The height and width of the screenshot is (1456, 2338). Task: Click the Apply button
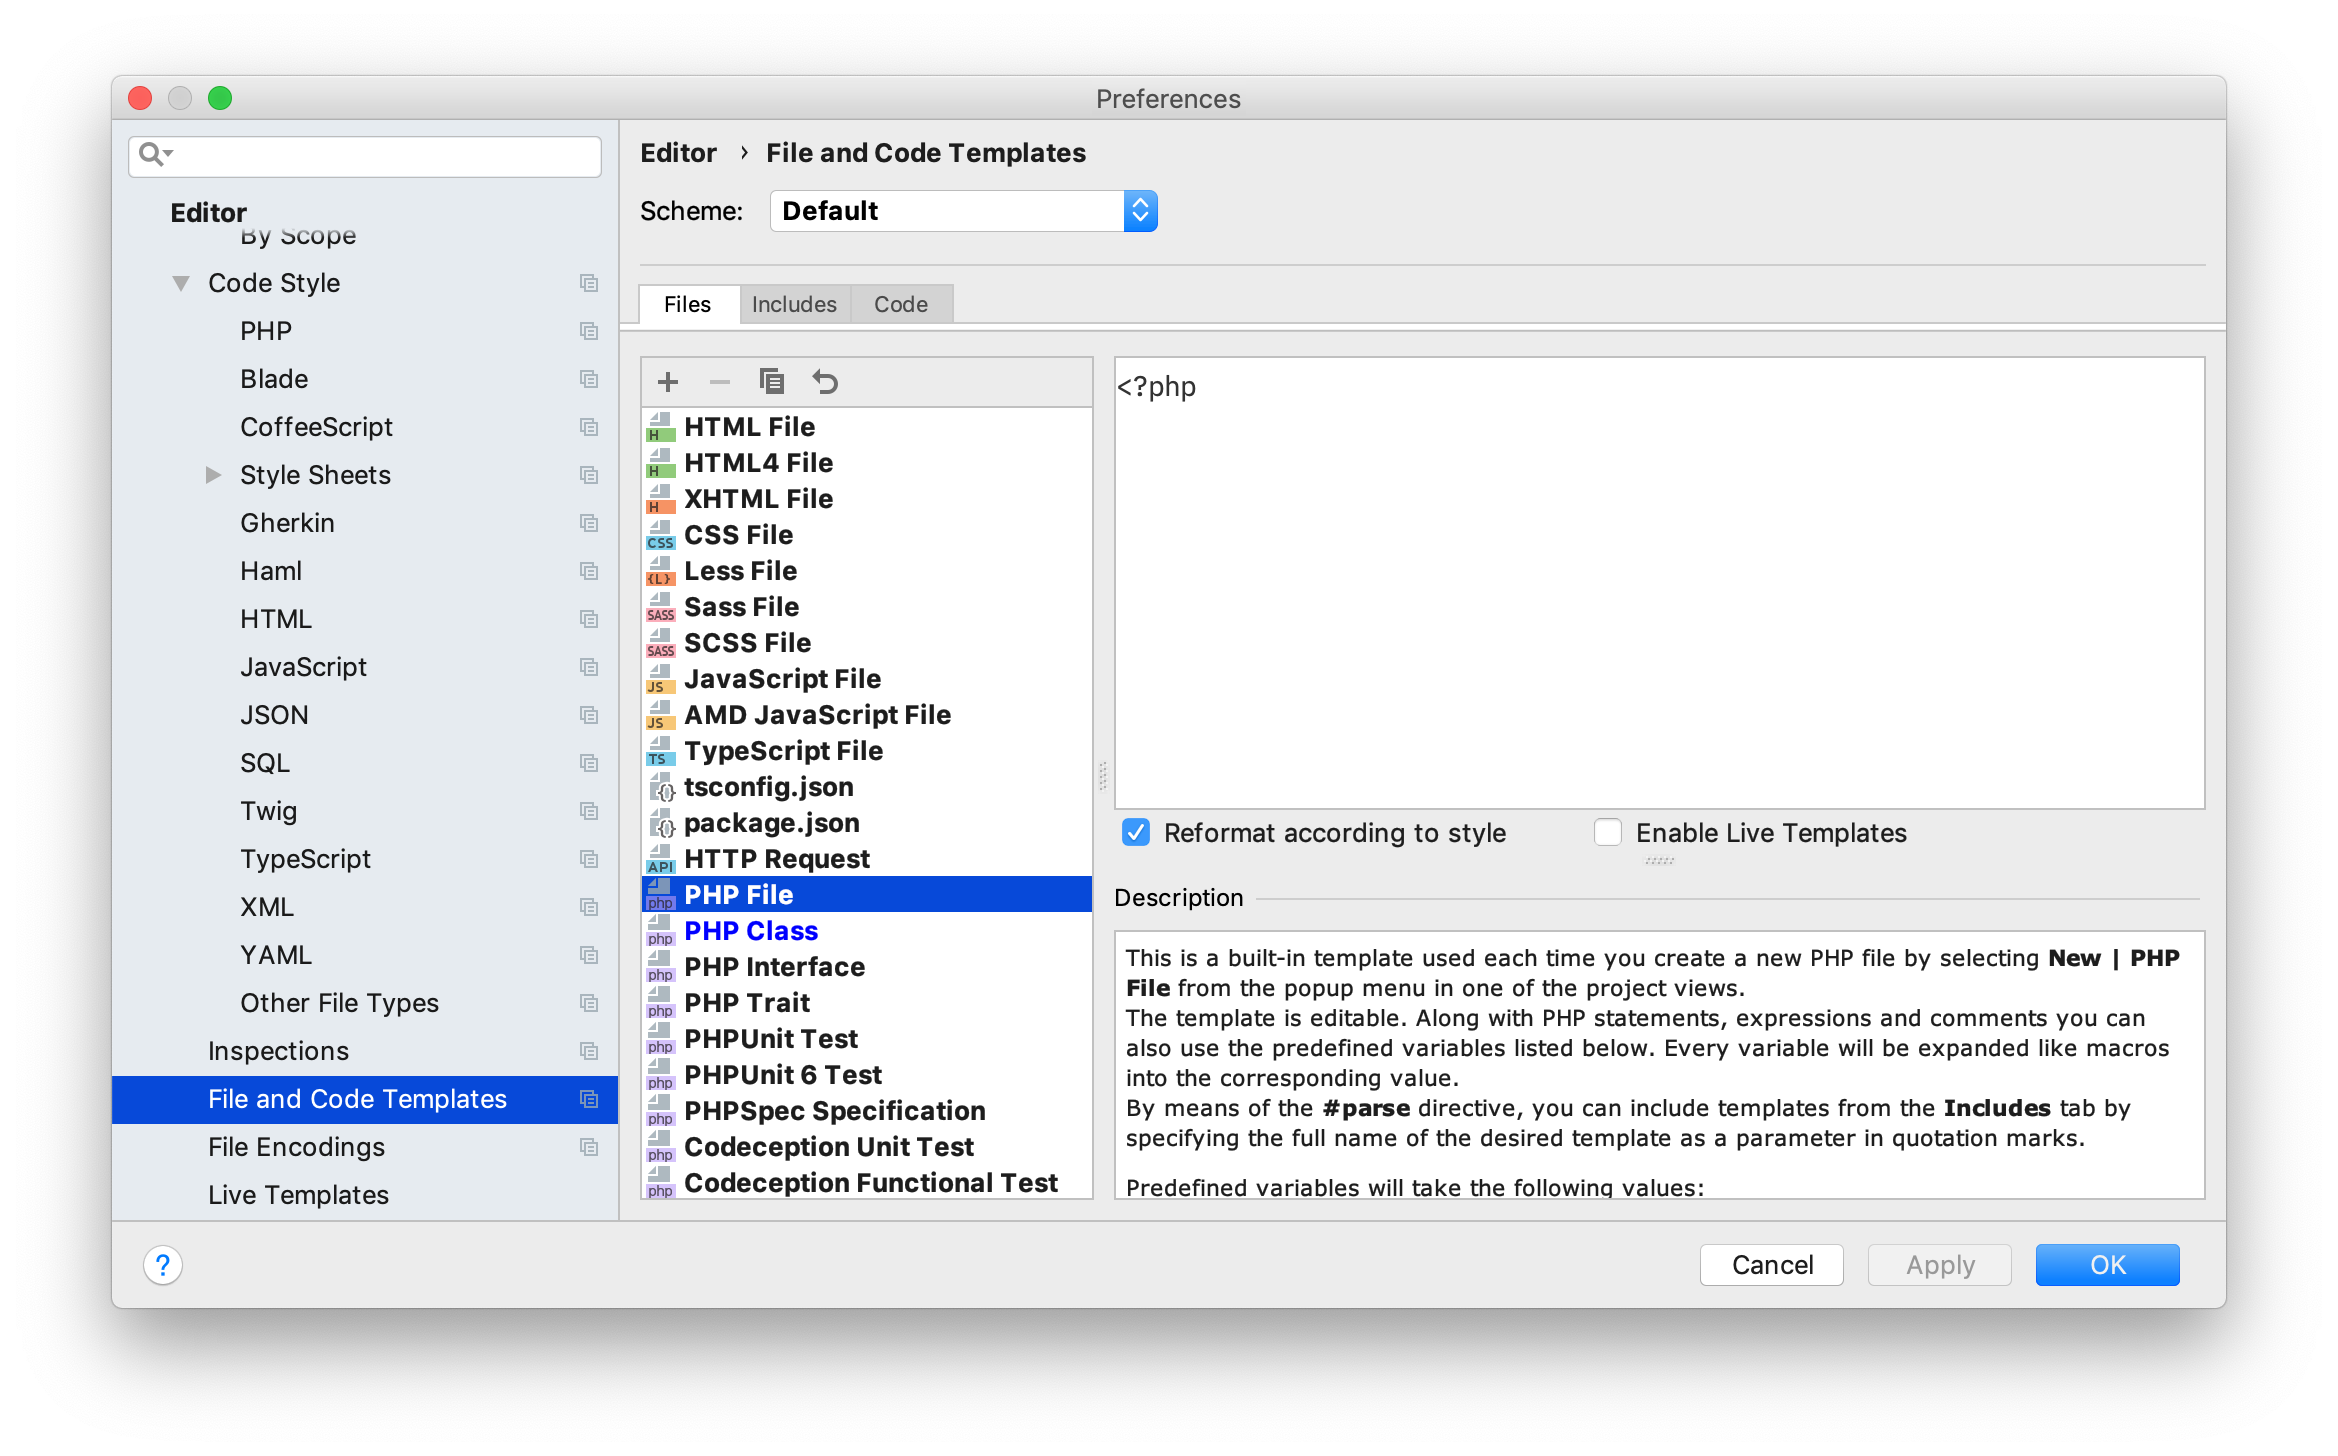pos(1940,1265)
